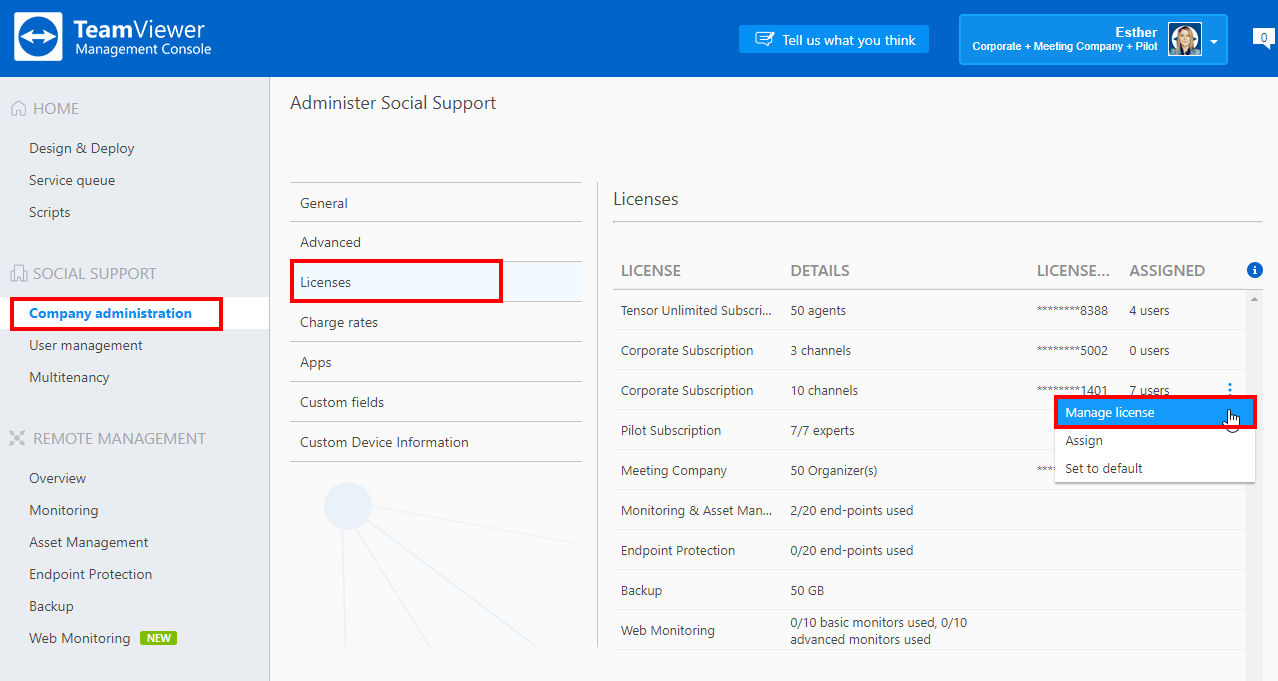Click the 0 users assigned value

coord(1149,350)
